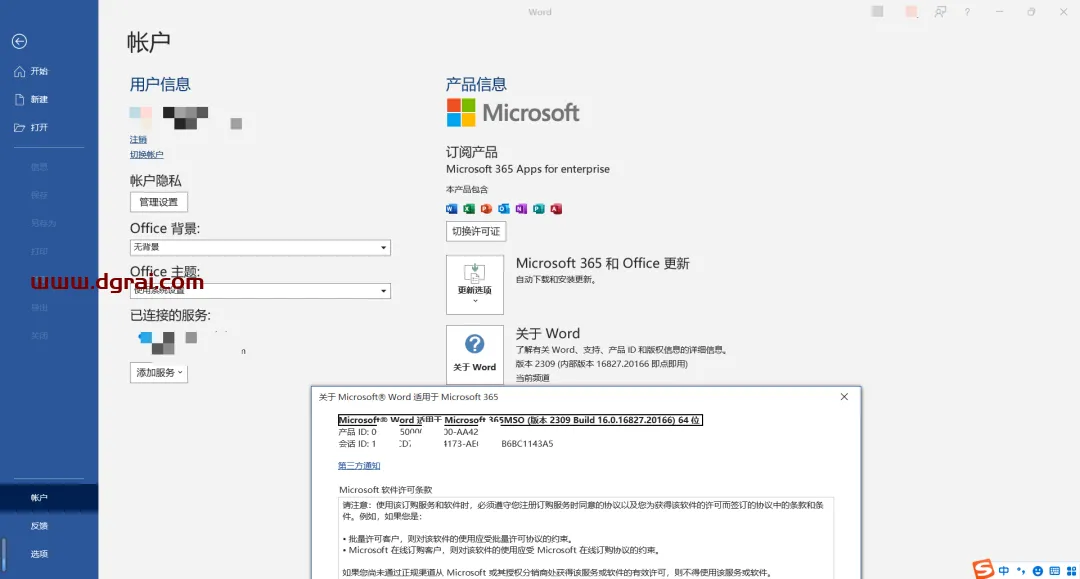Click the 切换帐户 link
Viewport: 1080px width, 579px height.
[147, 155]
